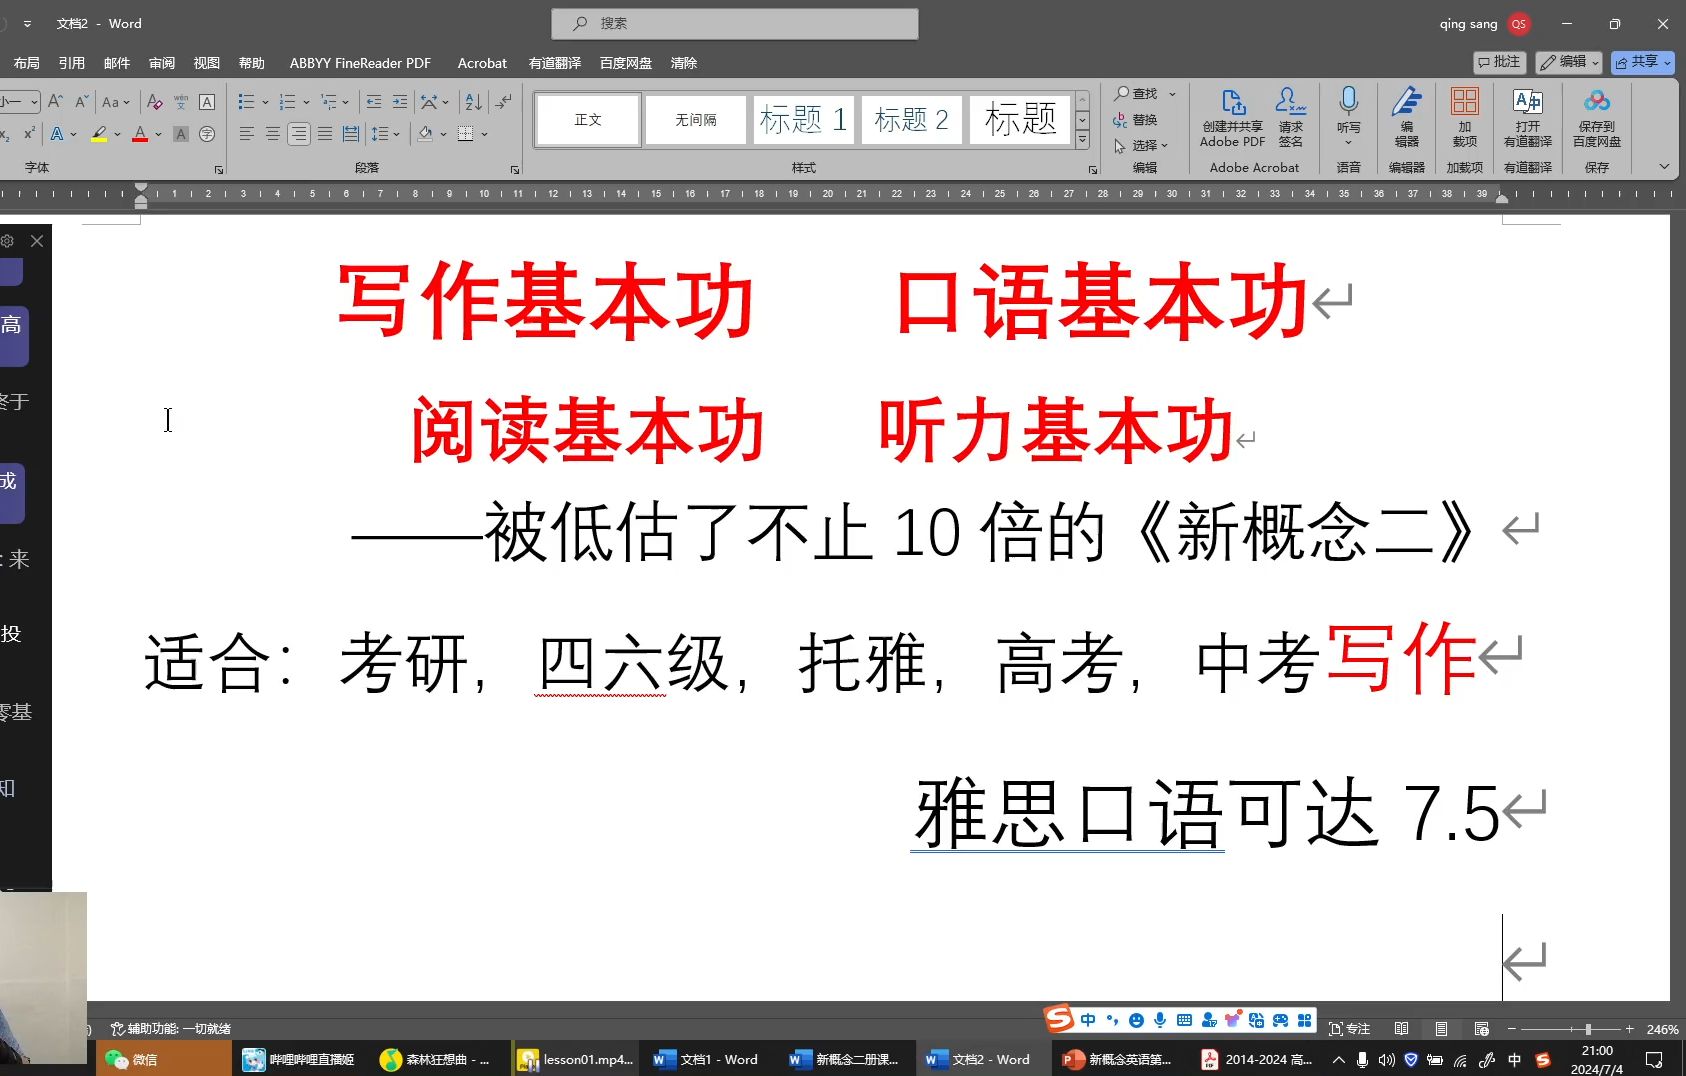Open 审阅 ribbon tab
1686x1076 pixels.
[x=162, y=63]
